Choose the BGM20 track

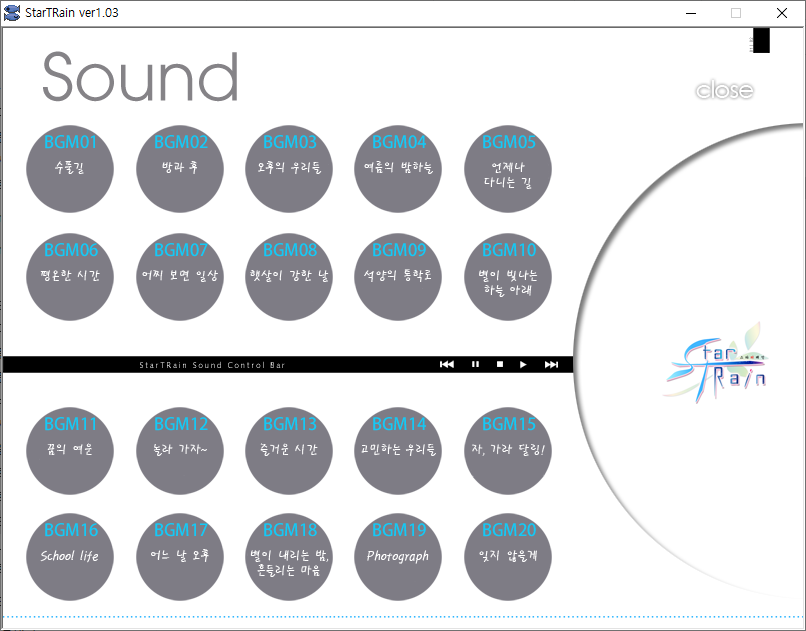[508, 557]
